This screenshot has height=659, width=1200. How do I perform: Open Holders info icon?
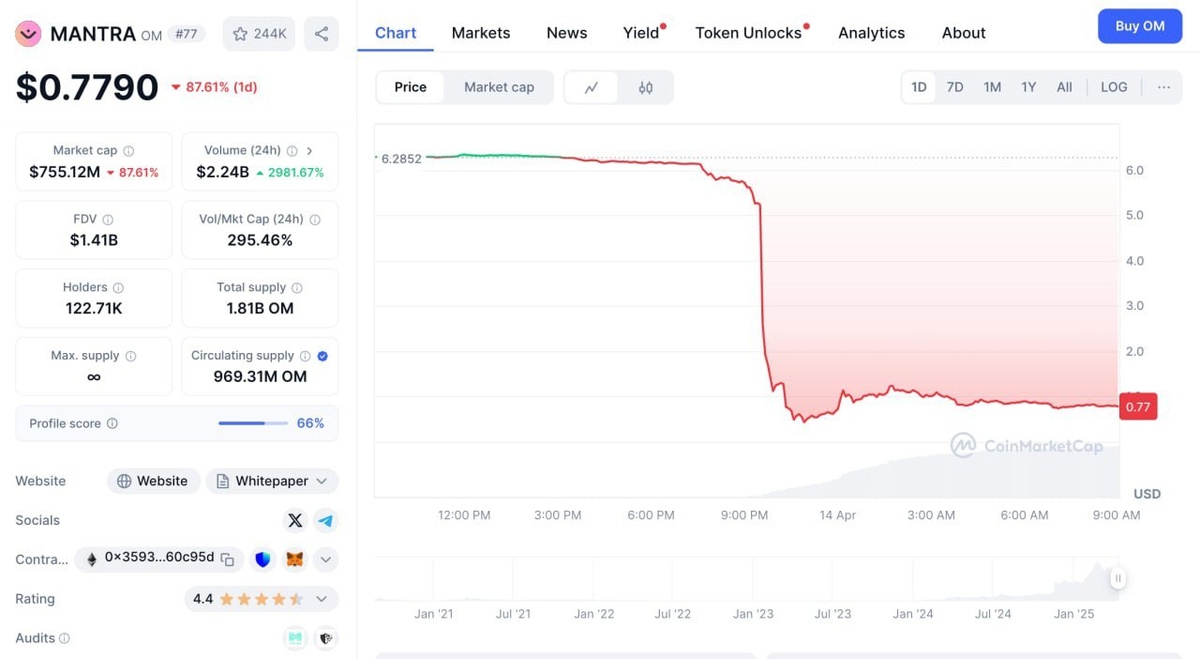click(x=118, y=288)
